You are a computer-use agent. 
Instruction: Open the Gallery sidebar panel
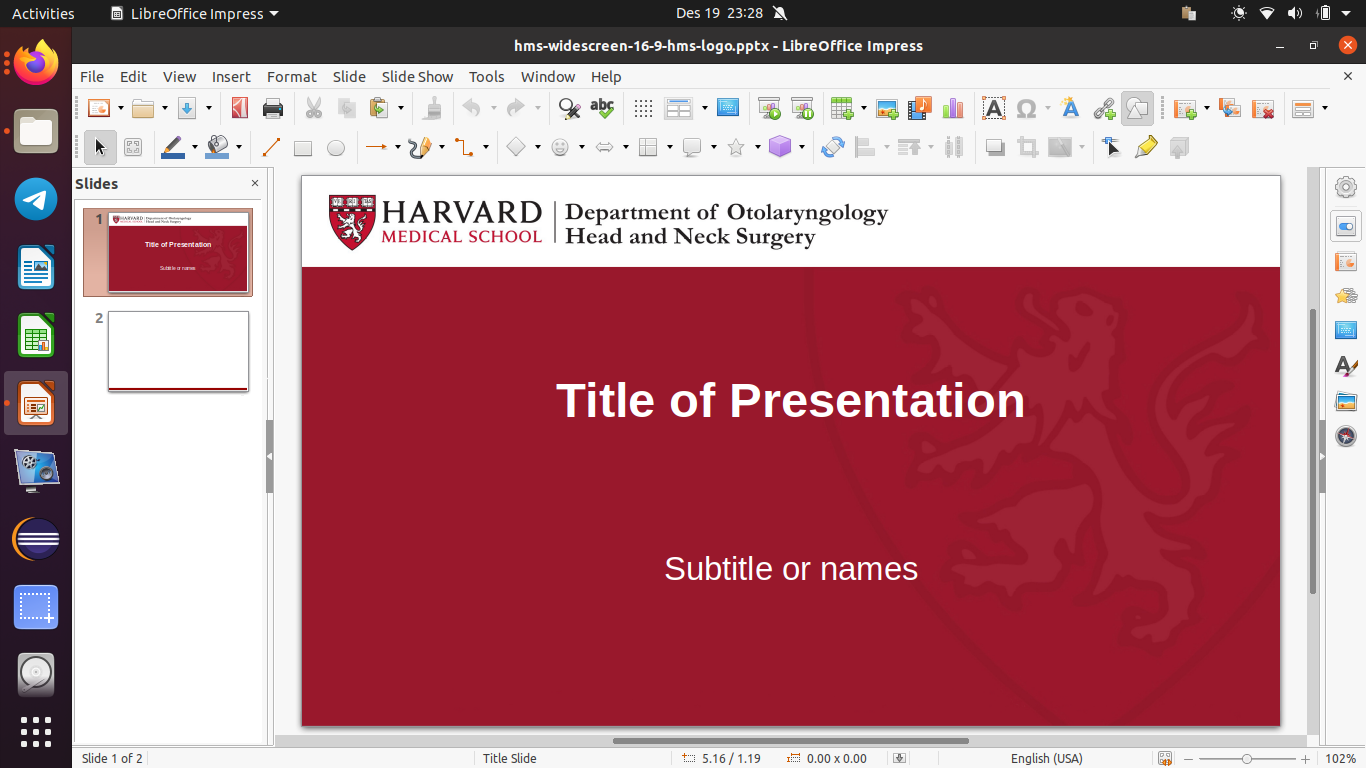1346,402
